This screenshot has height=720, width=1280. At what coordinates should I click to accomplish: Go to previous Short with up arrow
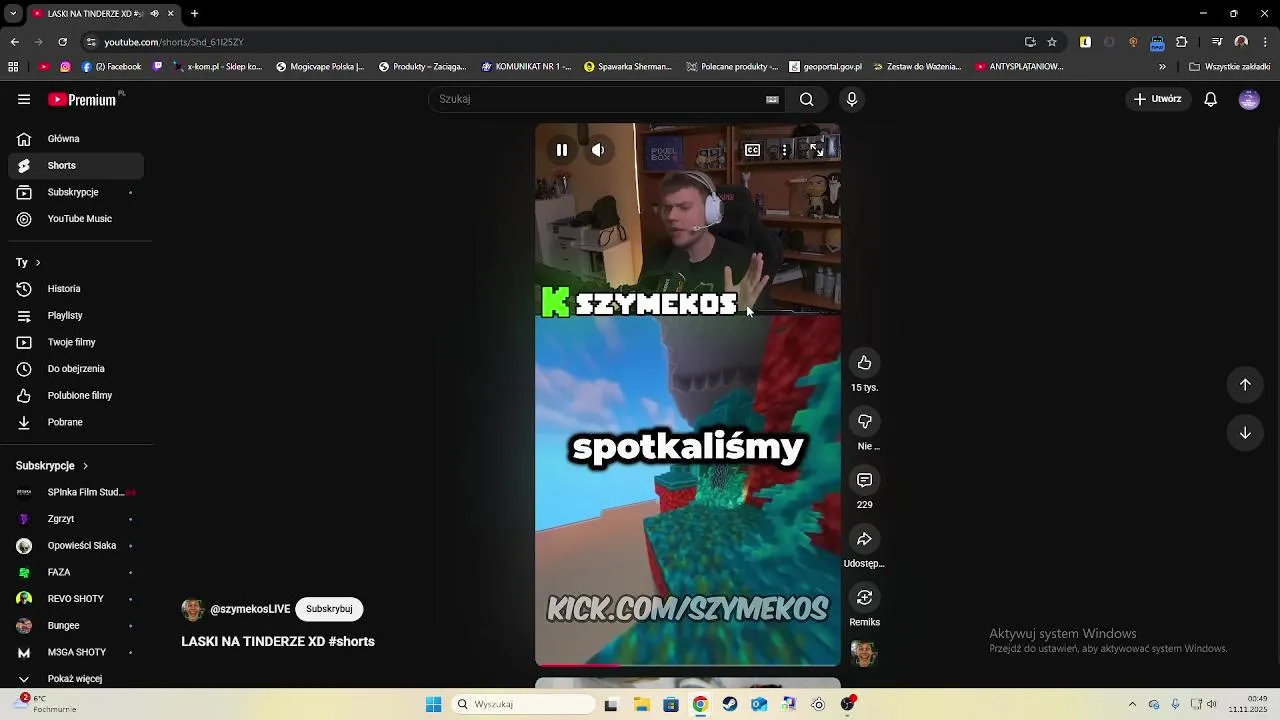1245,385
